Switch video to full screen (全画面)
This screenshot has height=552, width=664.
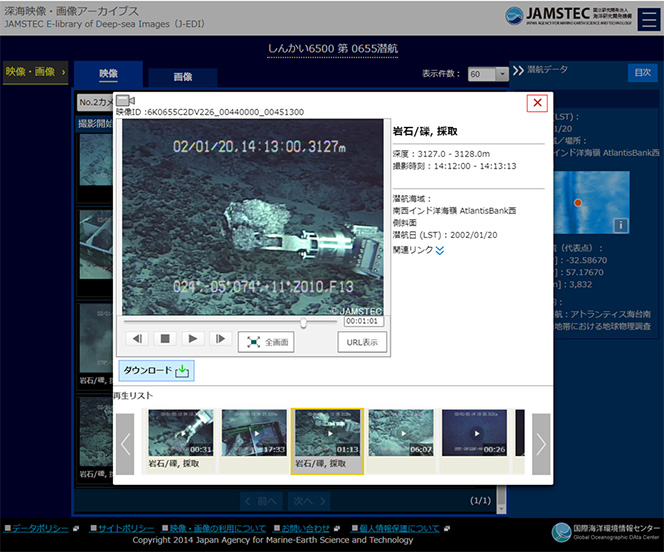(x=266, y=342)
